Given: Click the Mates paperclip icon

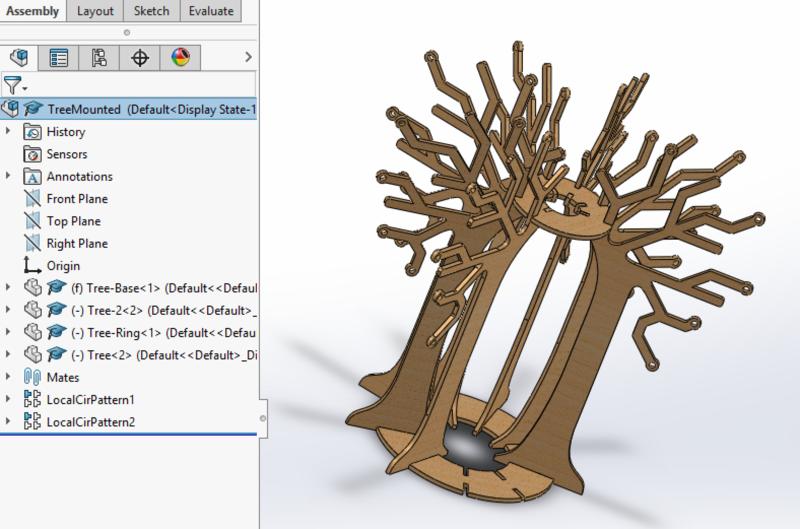Looking at the screenshot, I should click(32, 377).
